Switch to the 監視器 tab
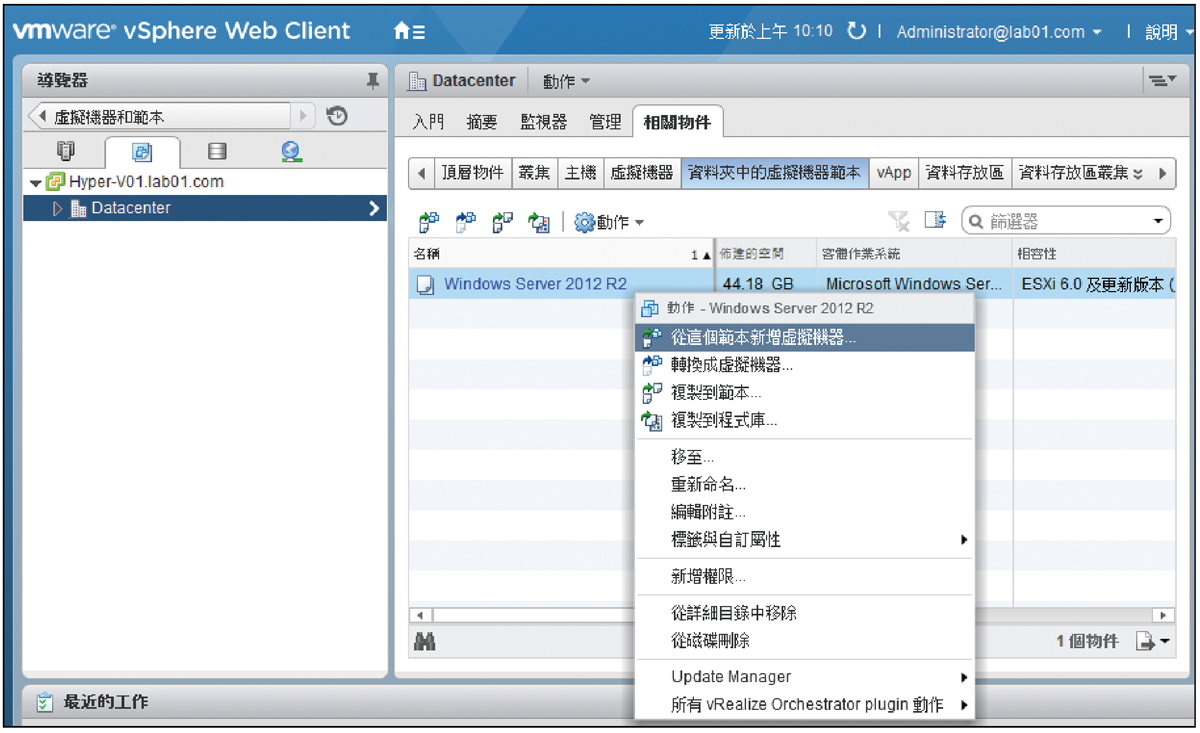The width and height of the screenshot is (1200, 733). click(544, 122)
